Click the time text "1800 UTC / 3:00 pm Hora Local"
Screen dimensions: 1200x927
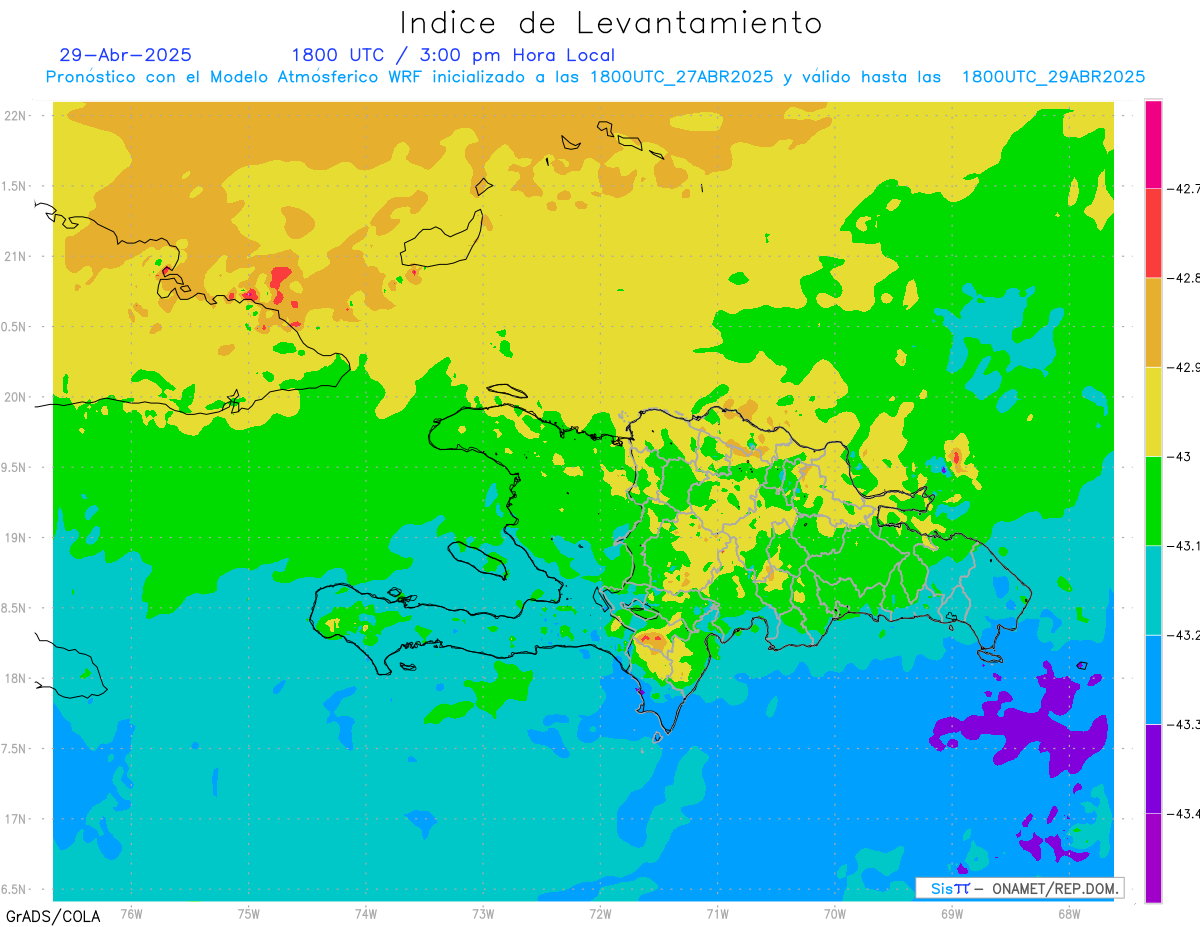pos(453,55)
